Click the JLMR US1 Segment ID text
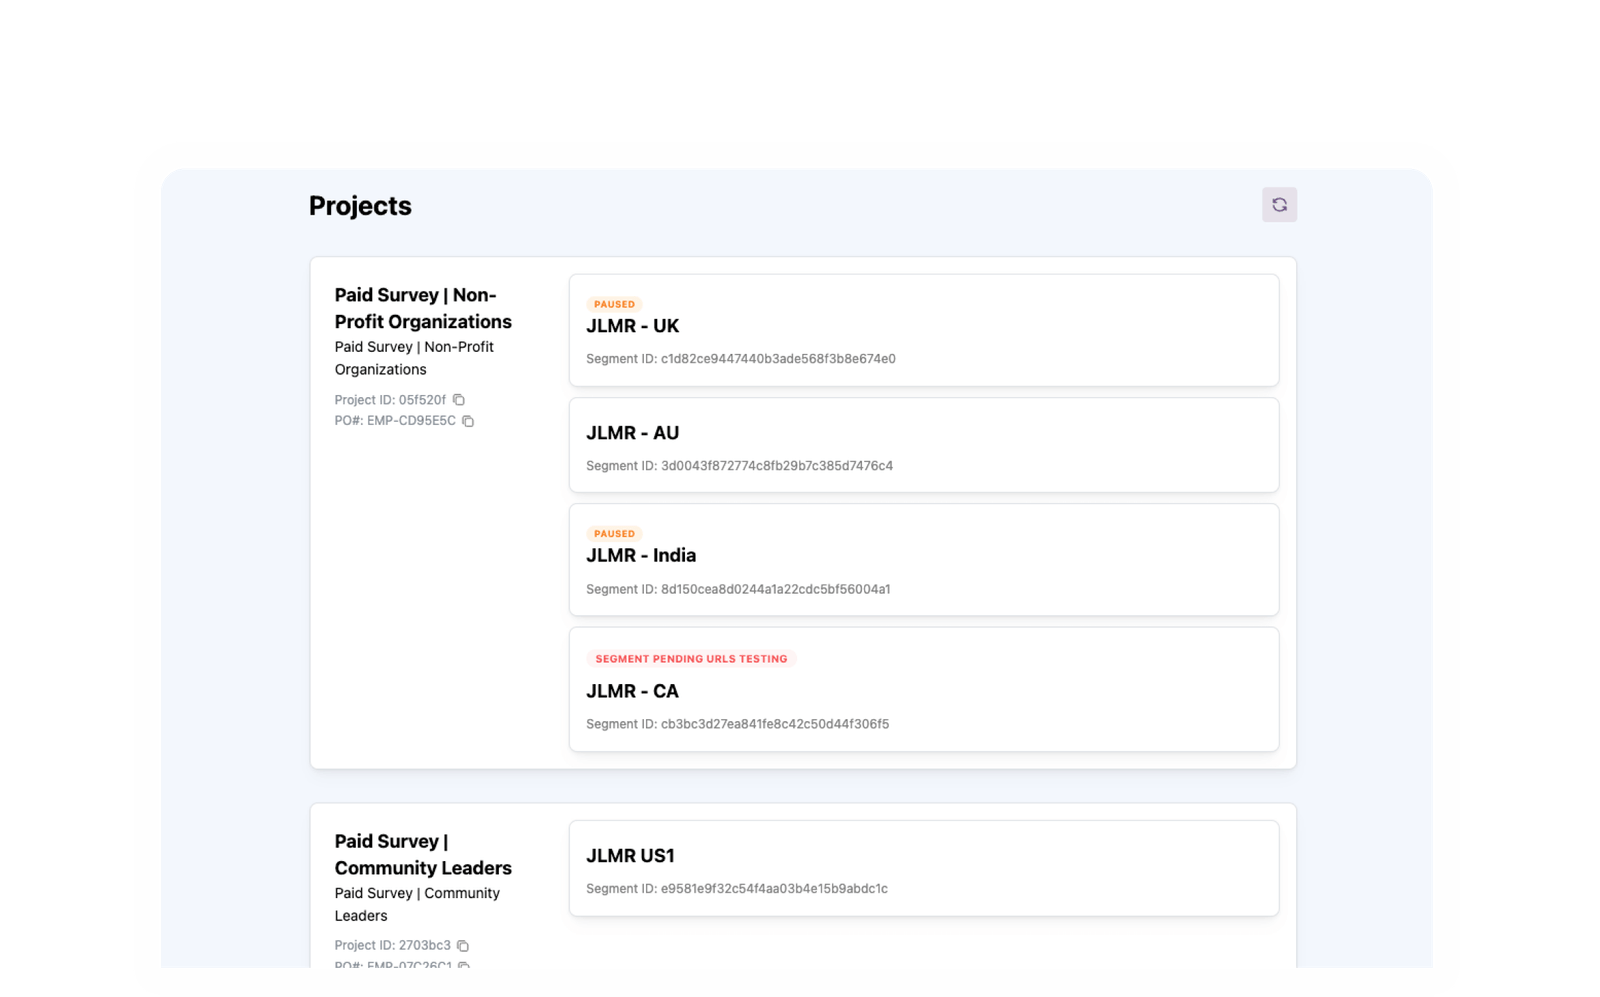Screen dimensions: 1600x997 tap(736, 889)
